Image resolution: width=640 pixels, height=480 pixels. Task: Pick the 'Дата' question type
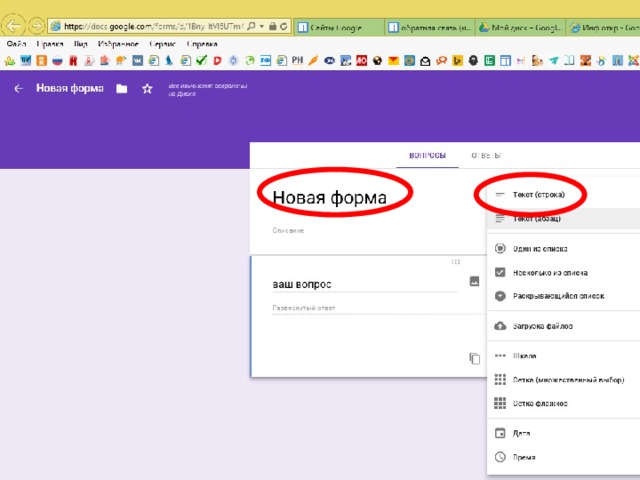pyautogui.click(x=522, y=434)
